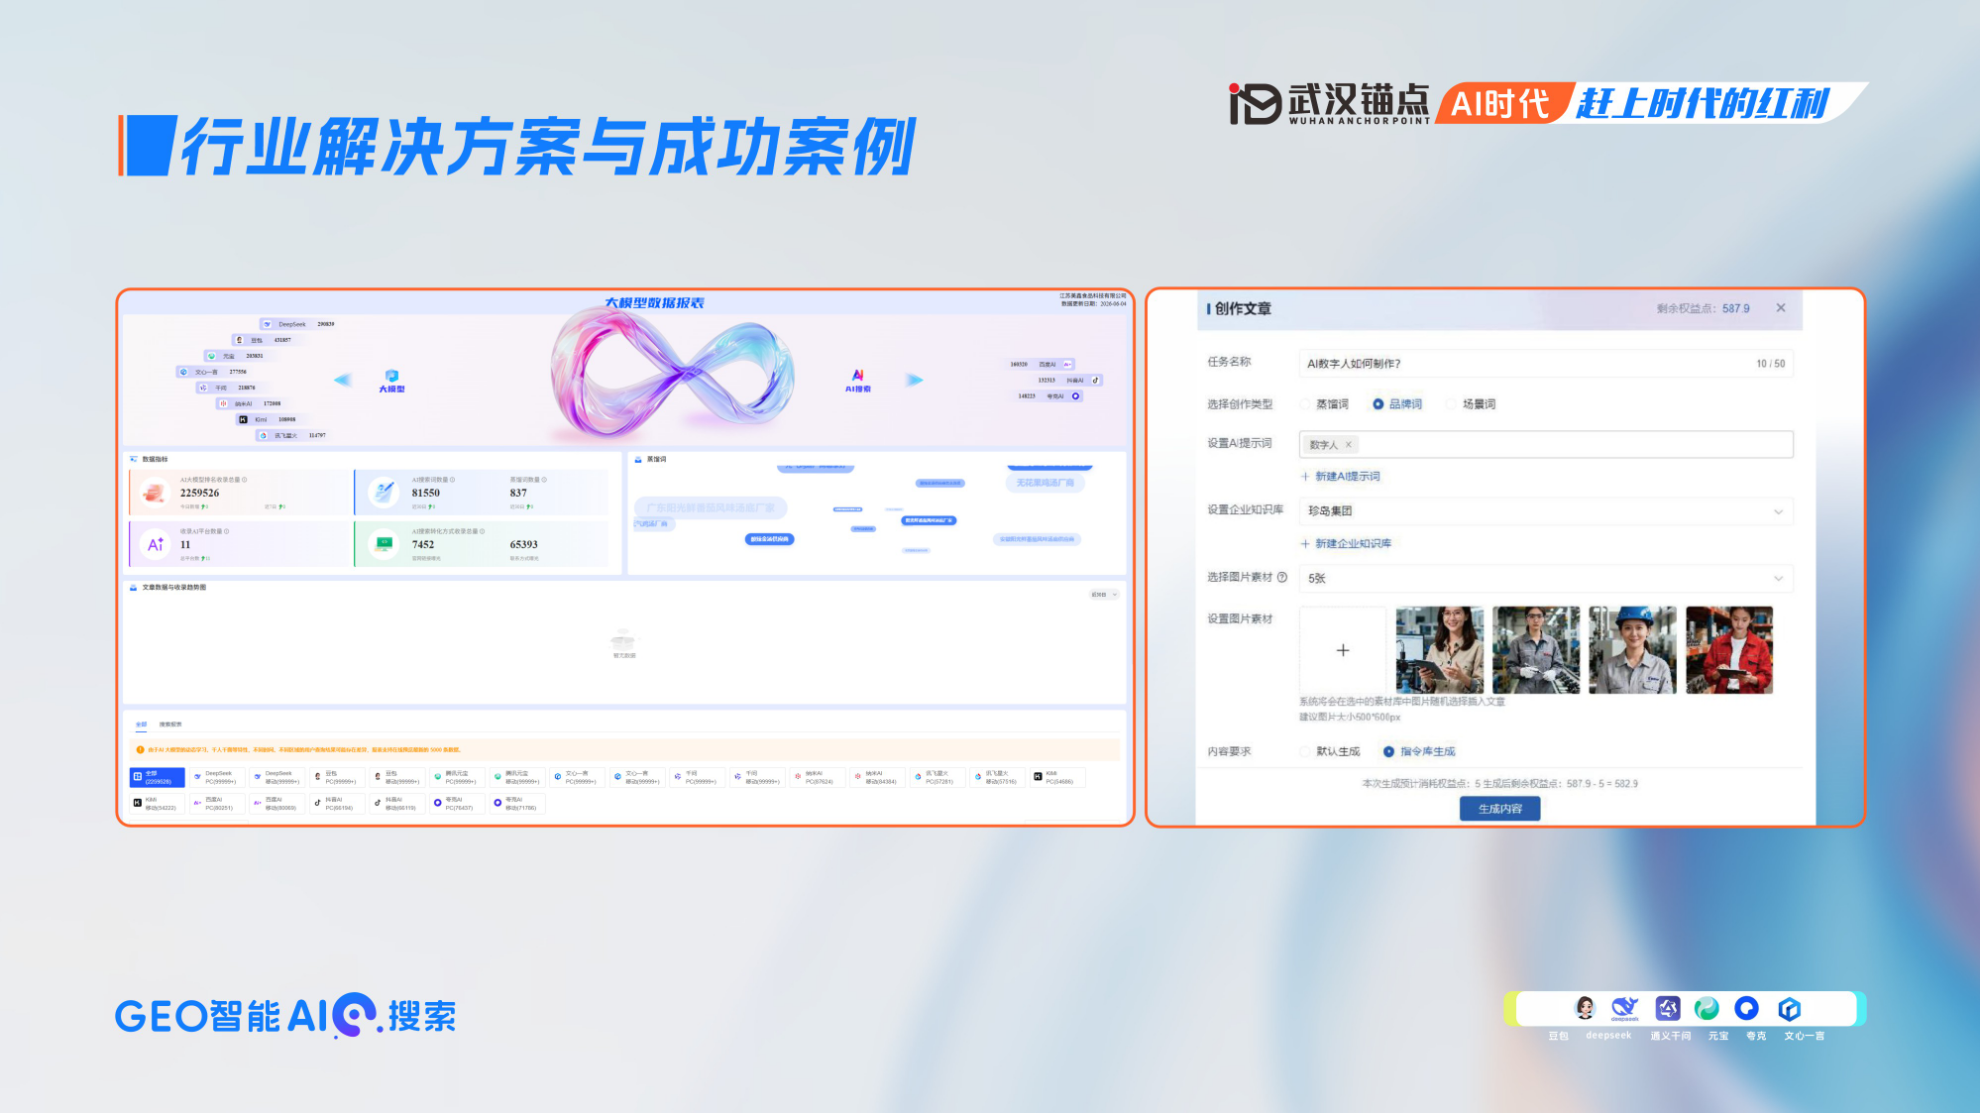Select the woman holding tablet thumbnail
The width and height of the screenshot is (1980, 1113).
1440,650
